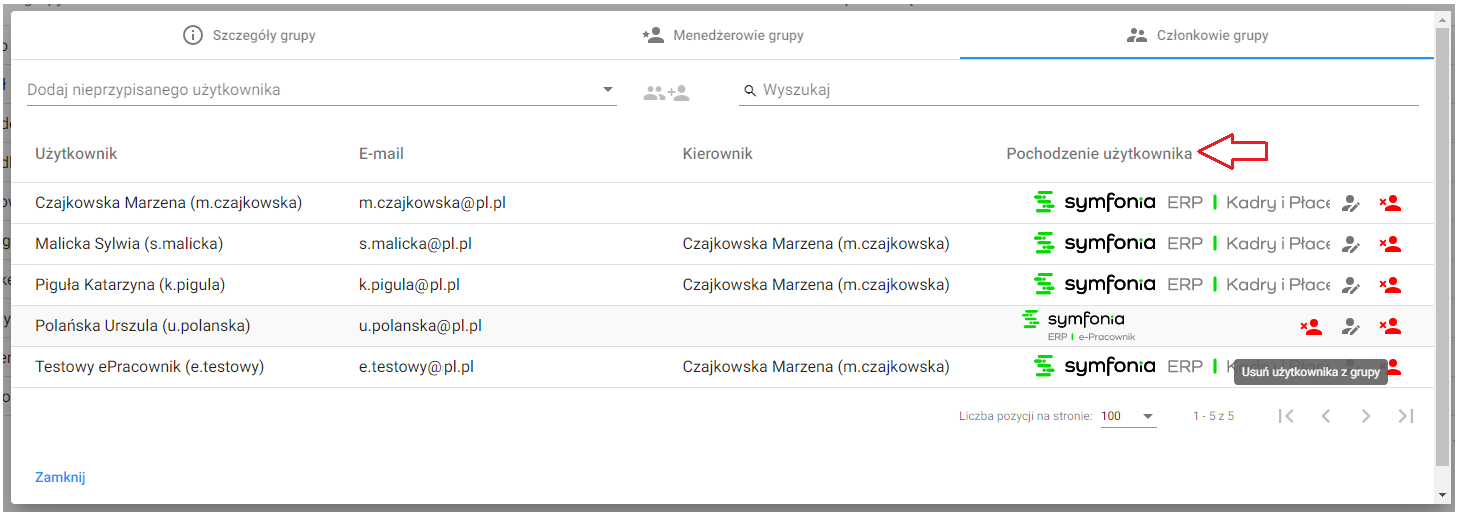Go to the first page of results
This screenshot has width=1461, height=520.
(x=1286, y=416)
